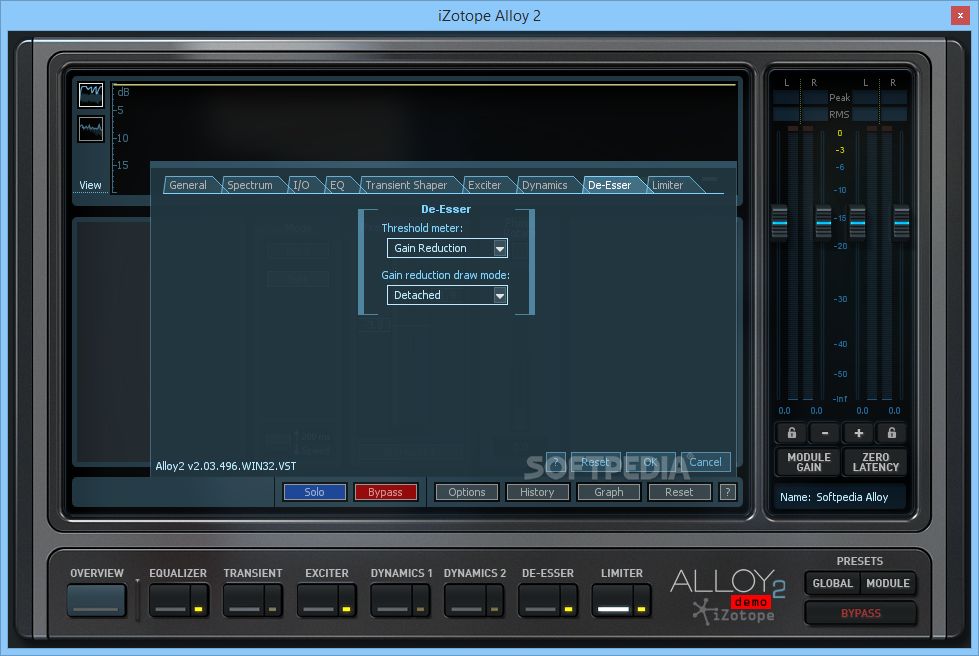Select the Overview module button
The image size is (979, 656).
pyautogui.click(x=97, y=600)
